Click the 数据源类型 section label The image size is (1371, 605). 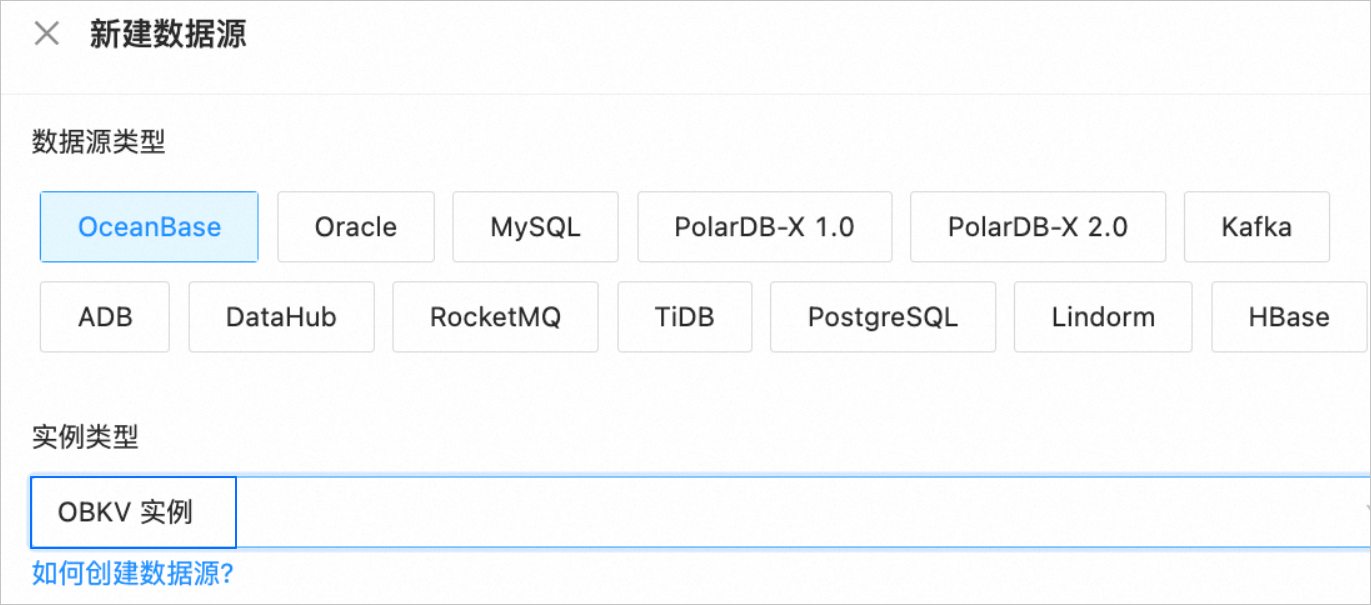click(98, 142)
